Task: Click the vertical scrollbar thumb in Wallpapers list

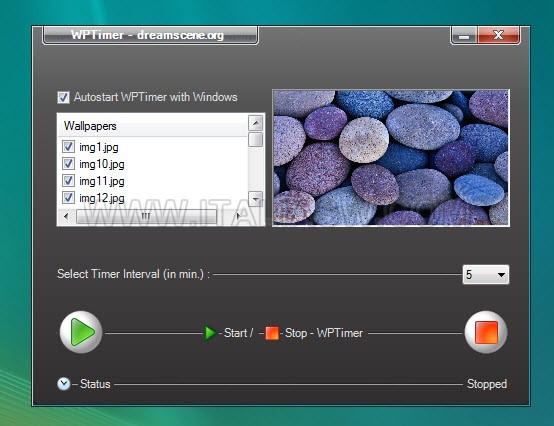Action: (x=255, y=139)
